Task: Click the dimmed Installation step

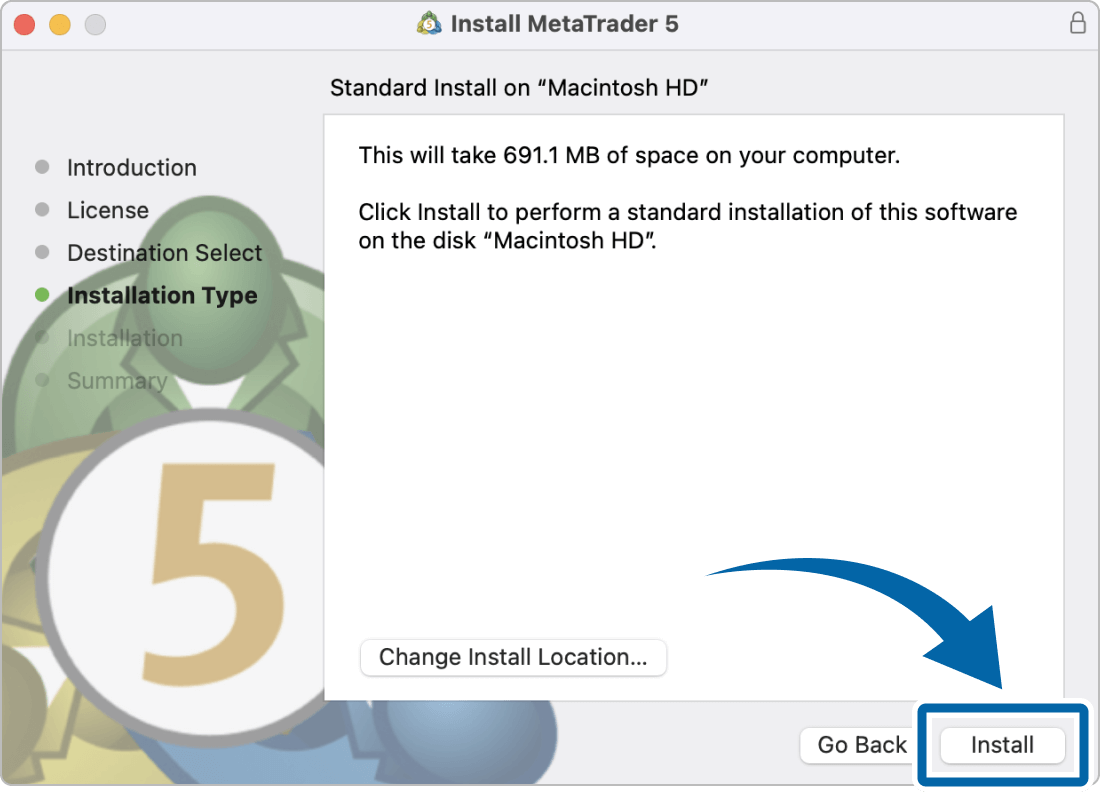Action: click(125, 338)
